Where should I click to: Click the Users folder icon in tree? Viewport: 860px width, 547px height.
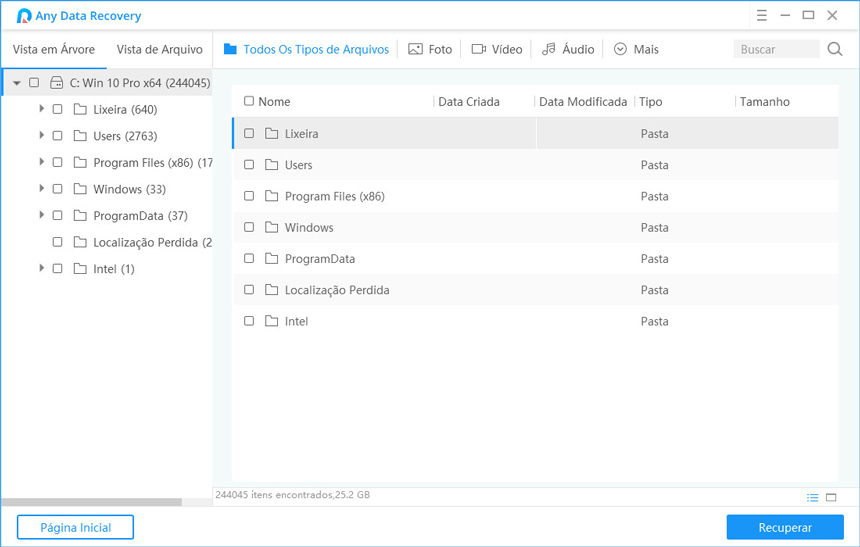click(80, 136)
